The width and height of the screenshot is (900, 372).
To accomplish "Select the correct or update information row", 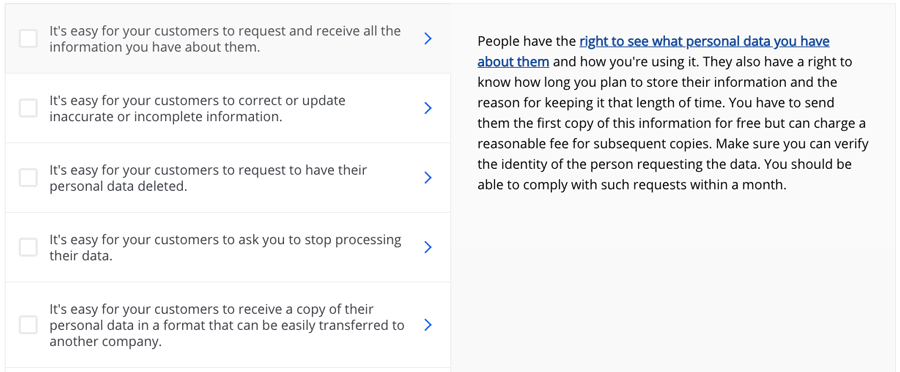I will 228,108.
